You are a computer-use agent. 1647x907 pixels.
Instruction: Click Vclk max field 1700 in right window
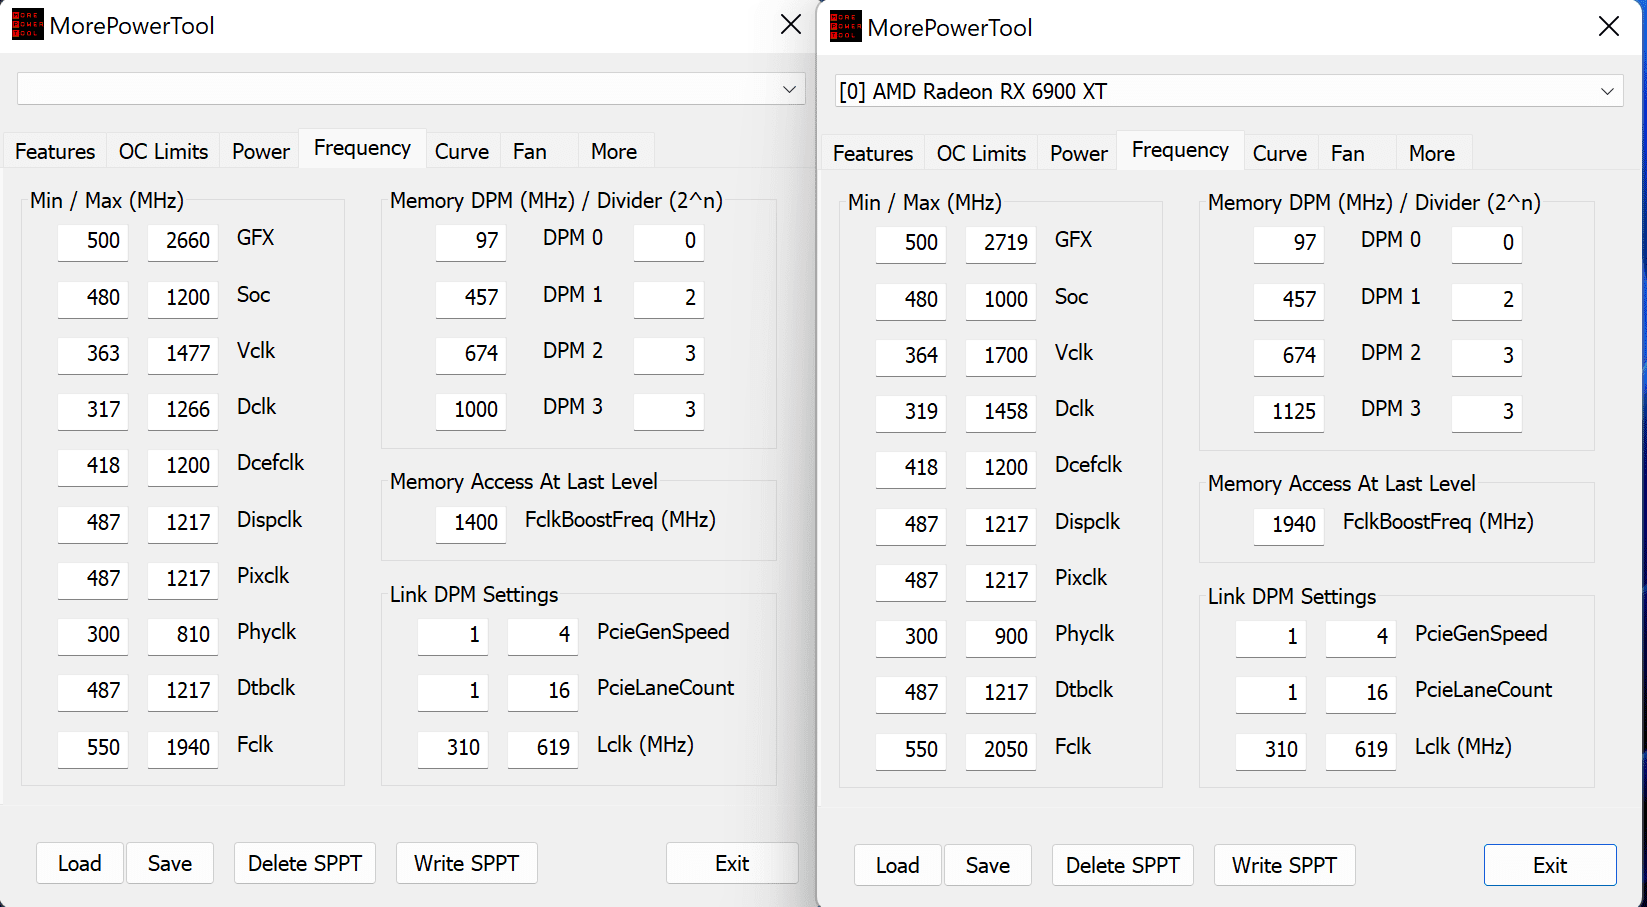click(1001, 356)
